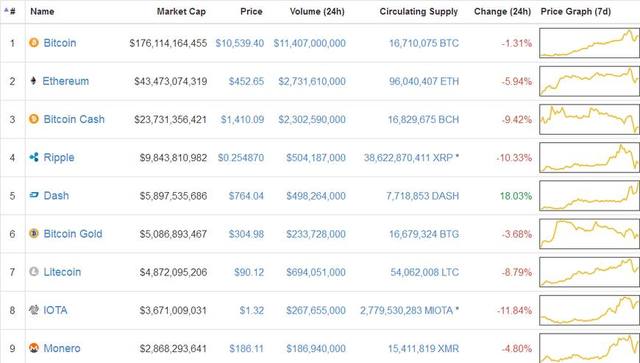Click the IOTA logo icon

(34, 310)
